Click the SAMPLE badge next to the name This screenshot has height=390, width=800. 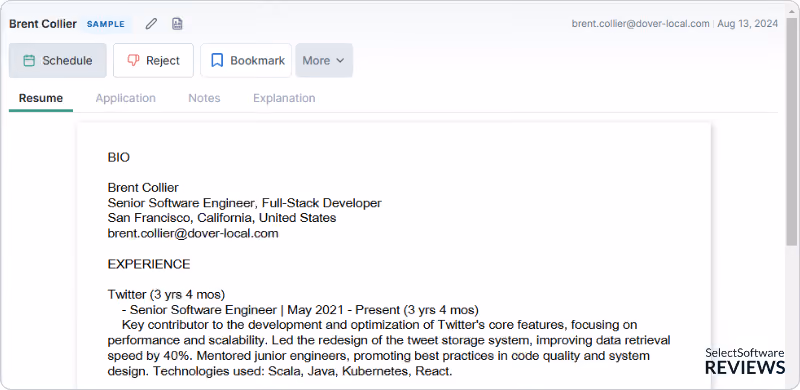point(106,24)
